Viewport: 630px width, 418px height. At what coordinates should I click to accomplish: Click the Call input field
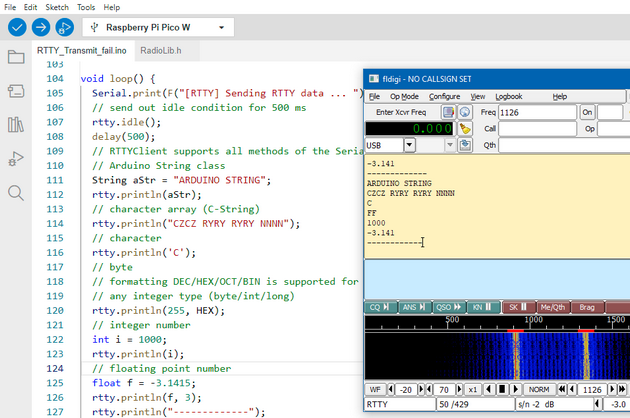click(537, 129)
